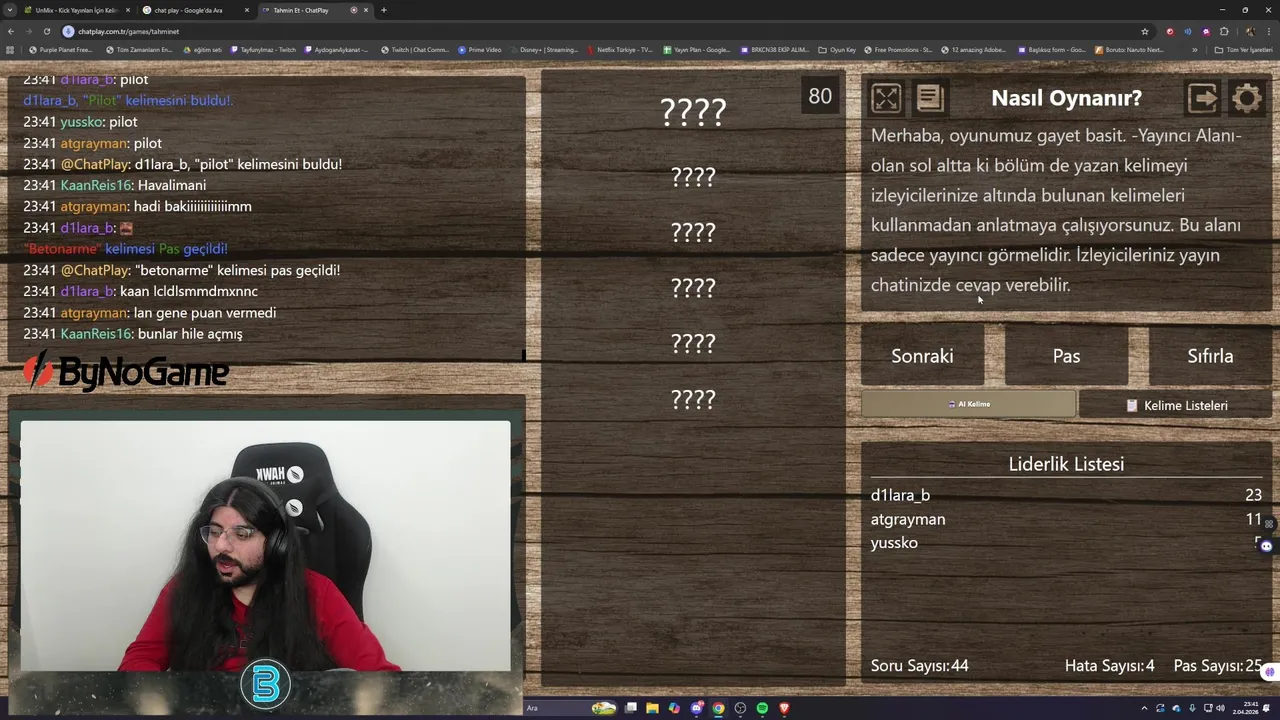
Task: Click the yussko leaderboard entry
Action: click(1066, 543)
